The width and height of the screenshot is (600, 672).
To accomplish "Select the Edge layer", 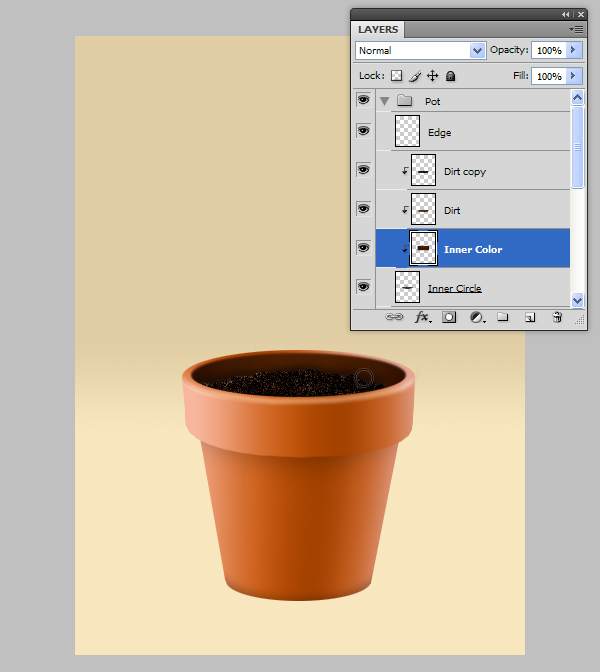I will [439, 132].
